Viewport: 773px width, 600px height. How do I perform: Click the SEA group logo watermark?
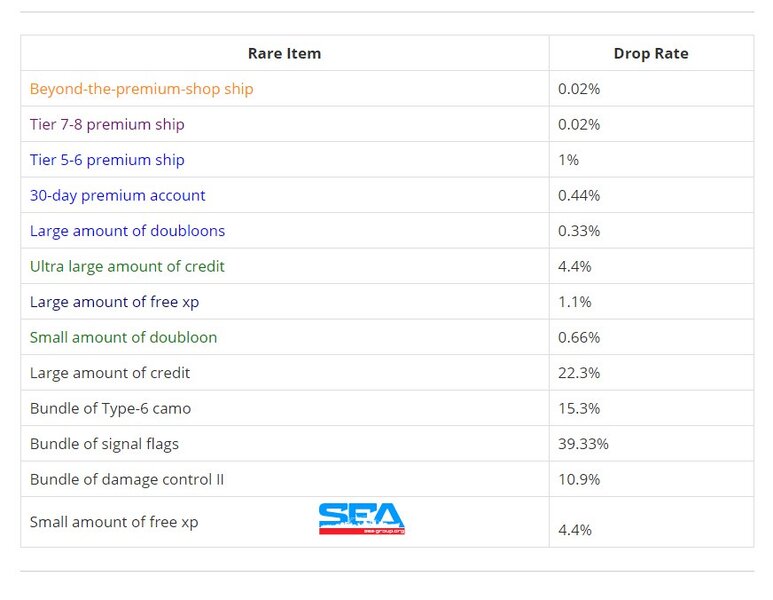(x=361, y=518)
